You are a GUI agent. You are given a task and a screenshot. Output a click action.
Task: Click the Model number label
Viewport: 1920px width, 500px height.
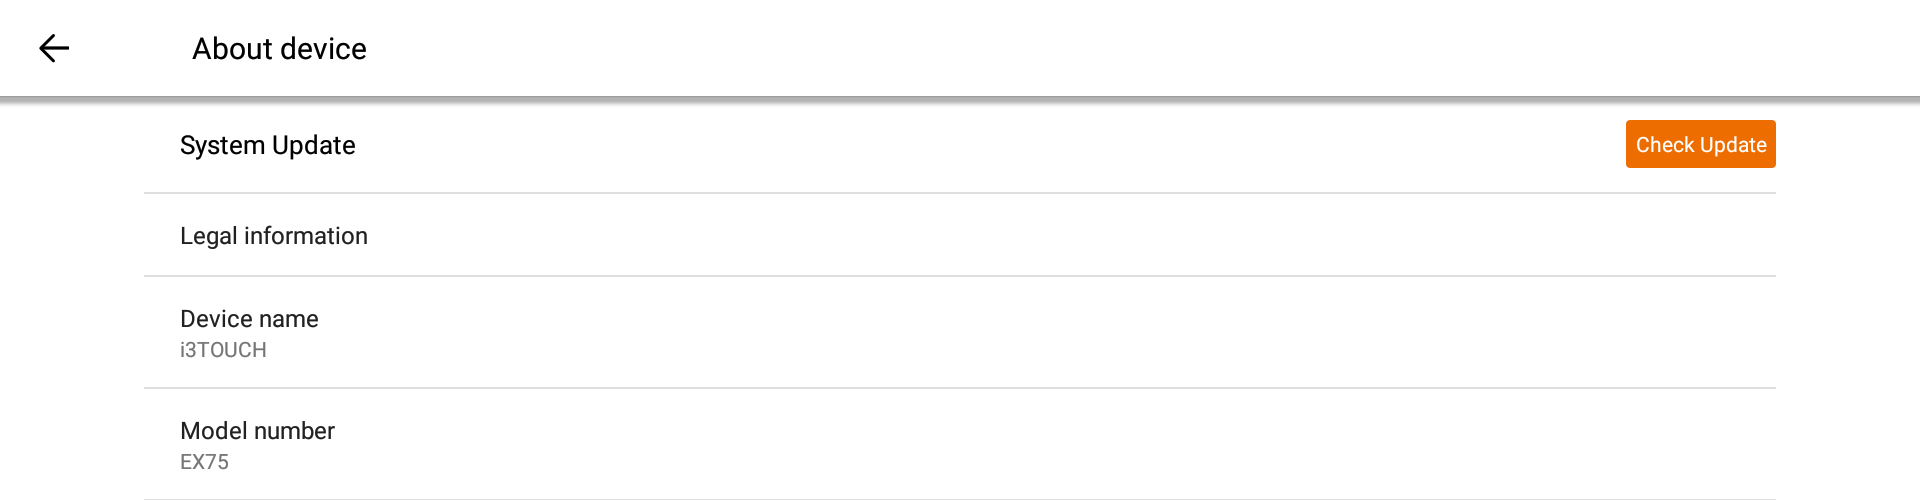pyautogui.click(x=257, y=431)
